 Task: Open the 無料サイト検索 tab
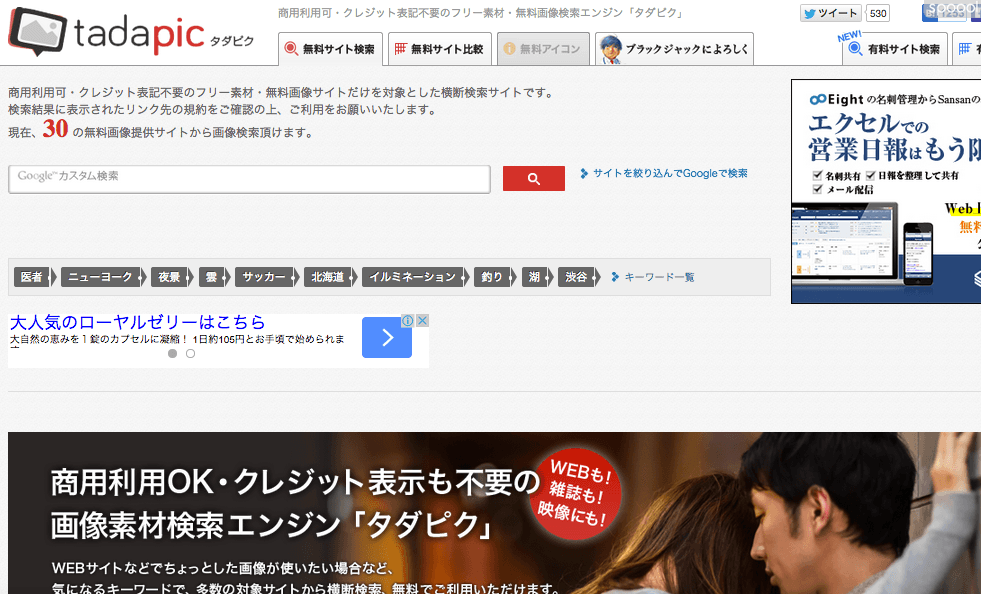(330, 49)
